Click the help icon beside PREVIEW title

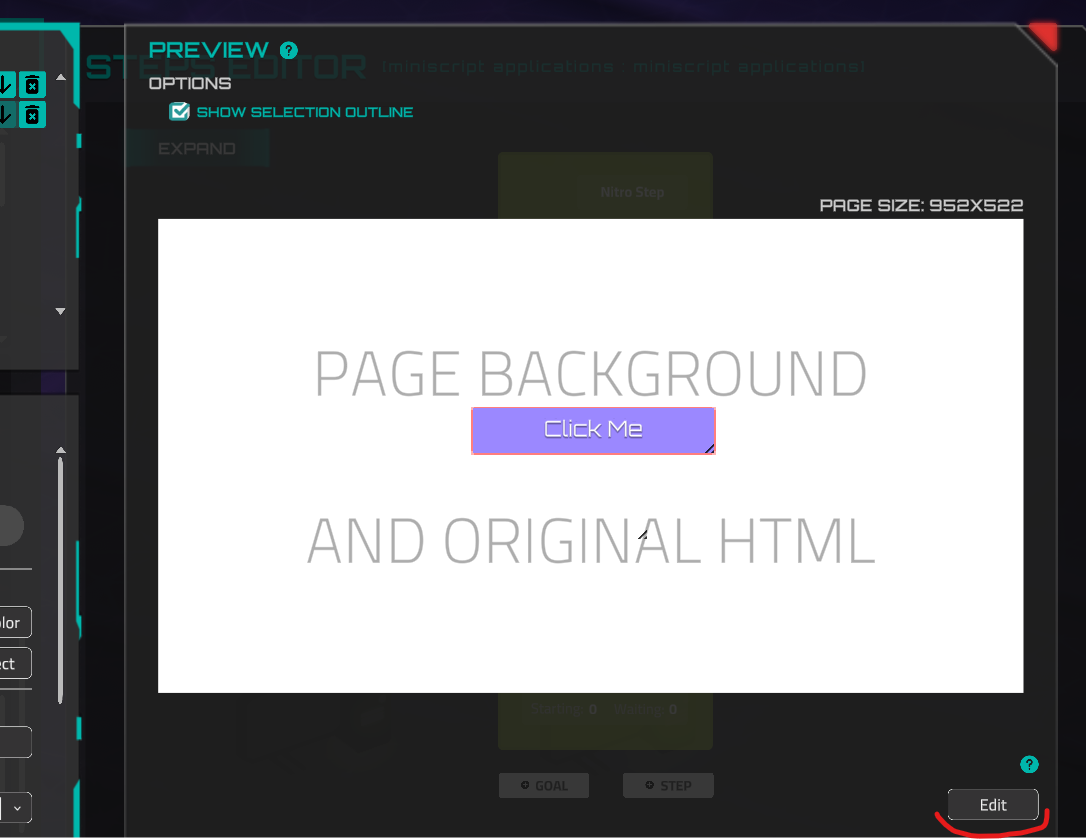289,50
